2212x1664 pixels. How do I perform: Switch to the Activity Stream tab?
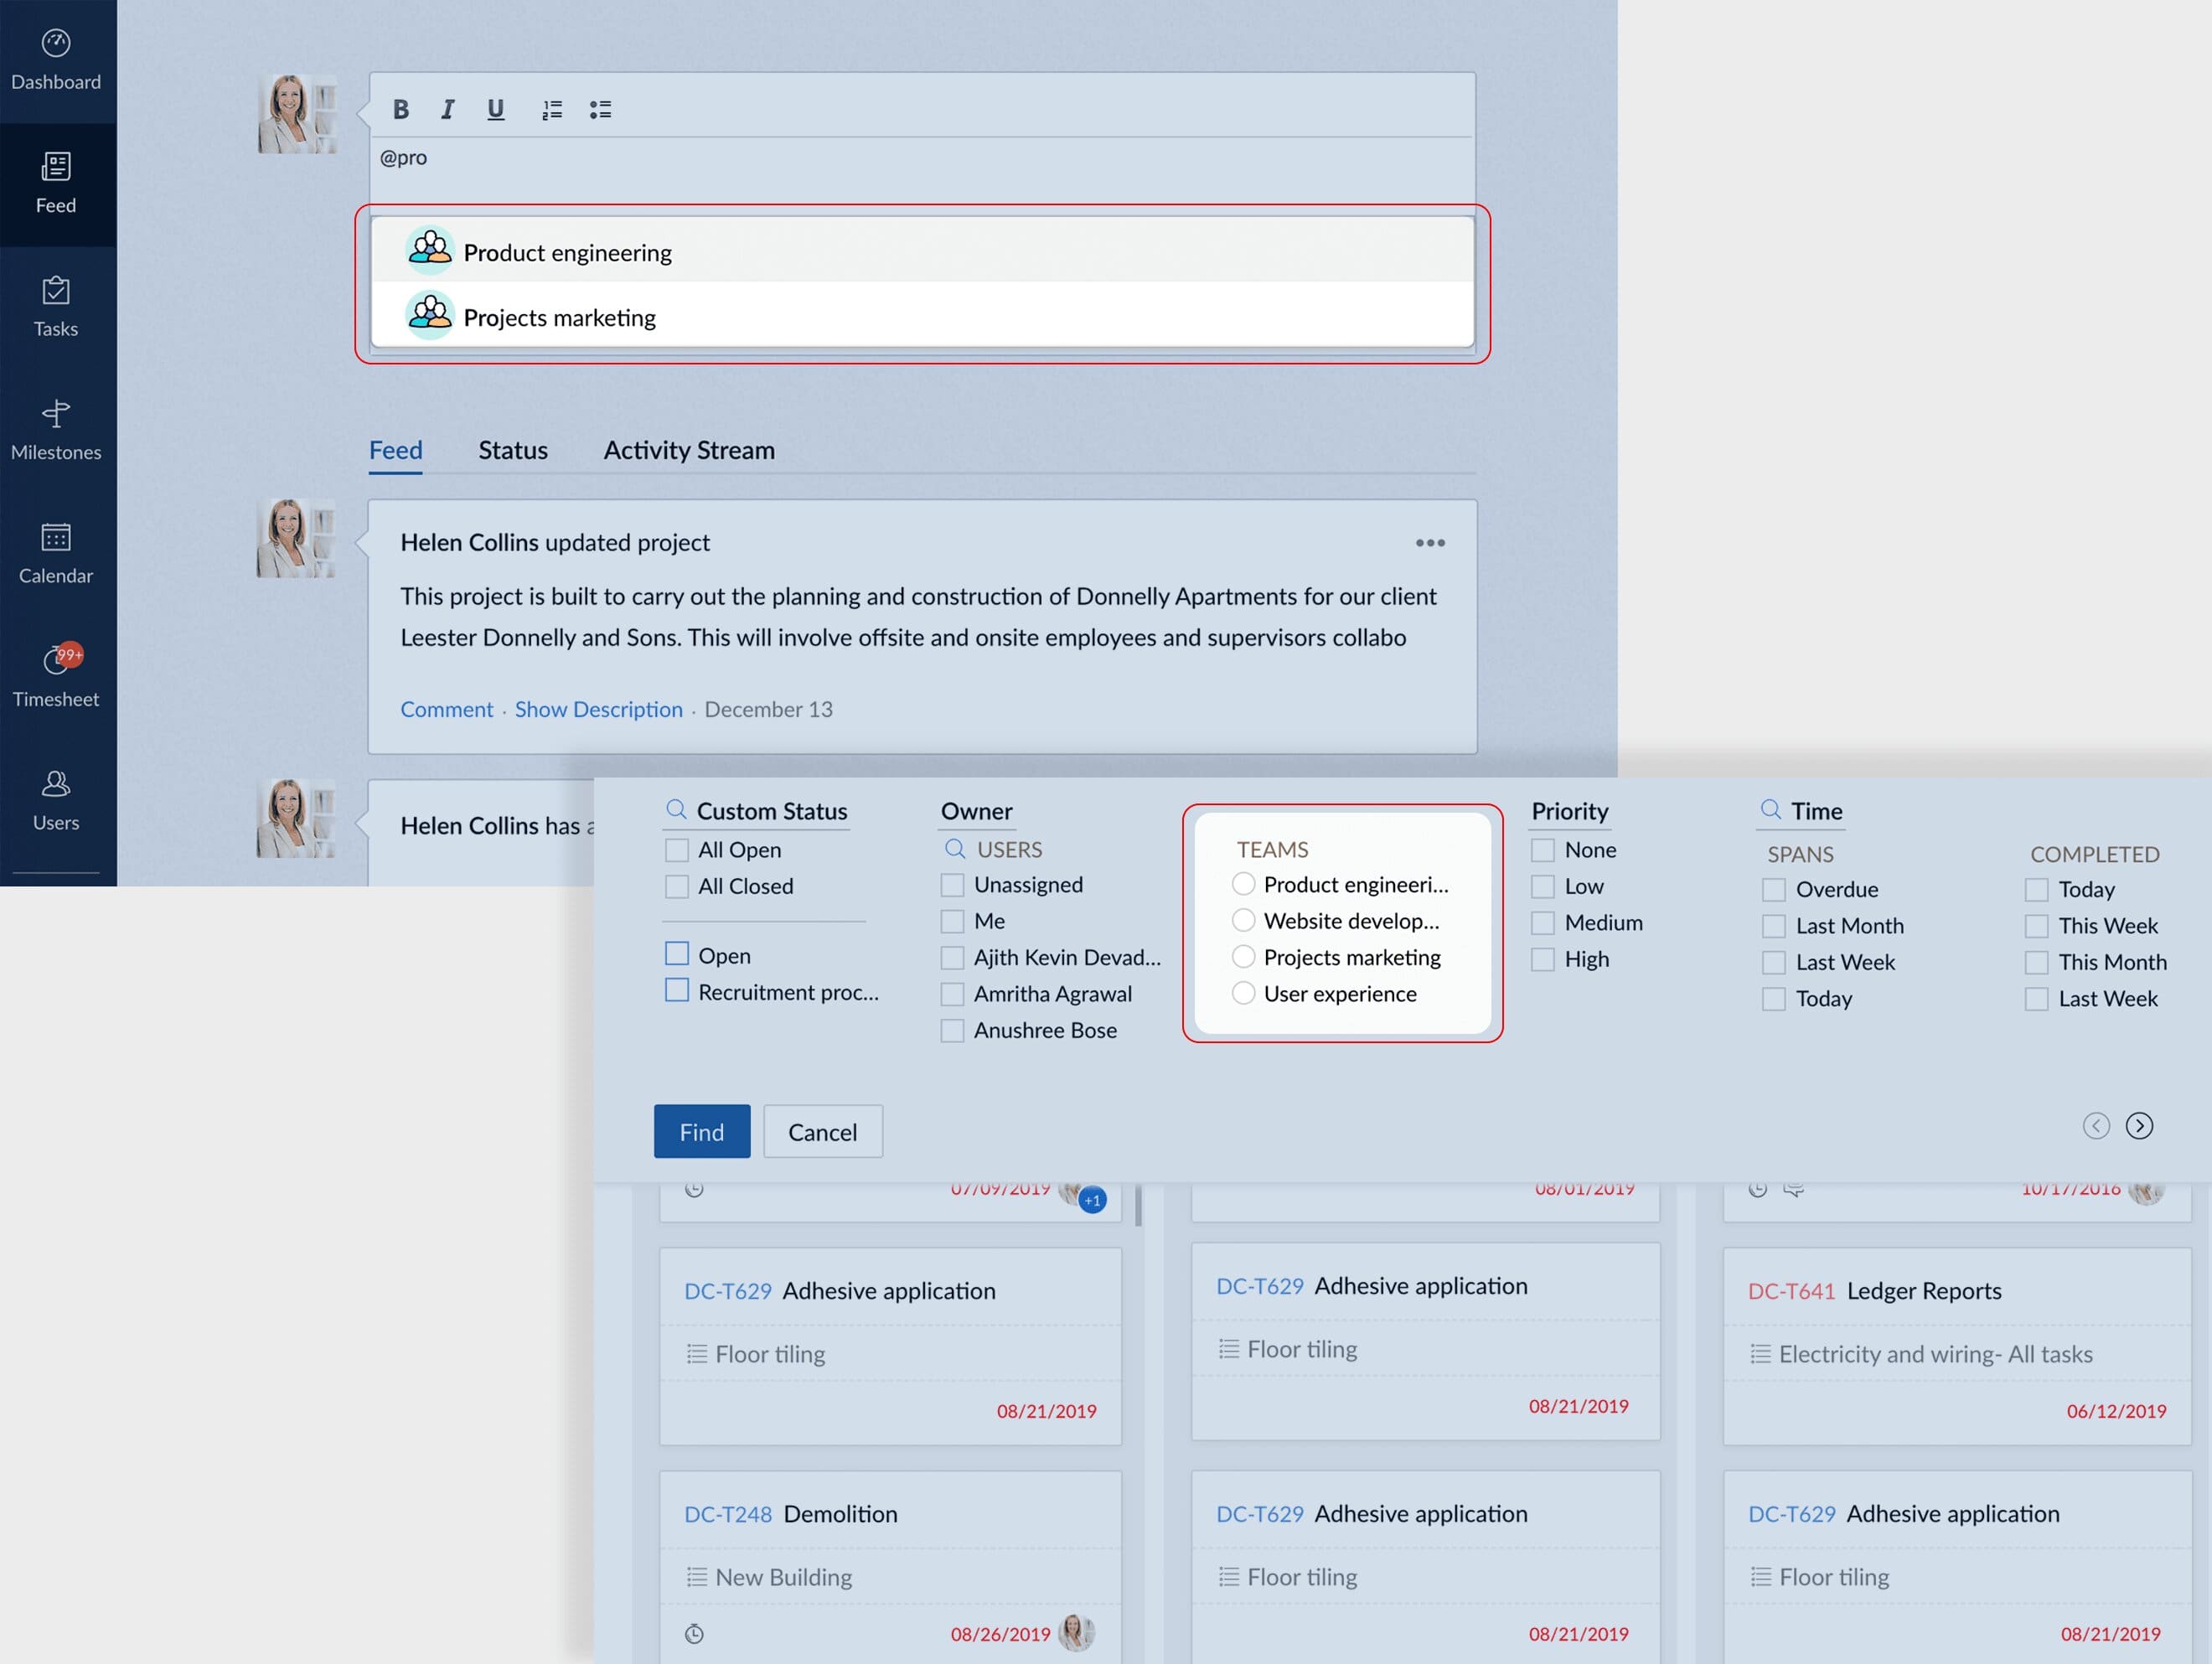click(x=689, y=450)
